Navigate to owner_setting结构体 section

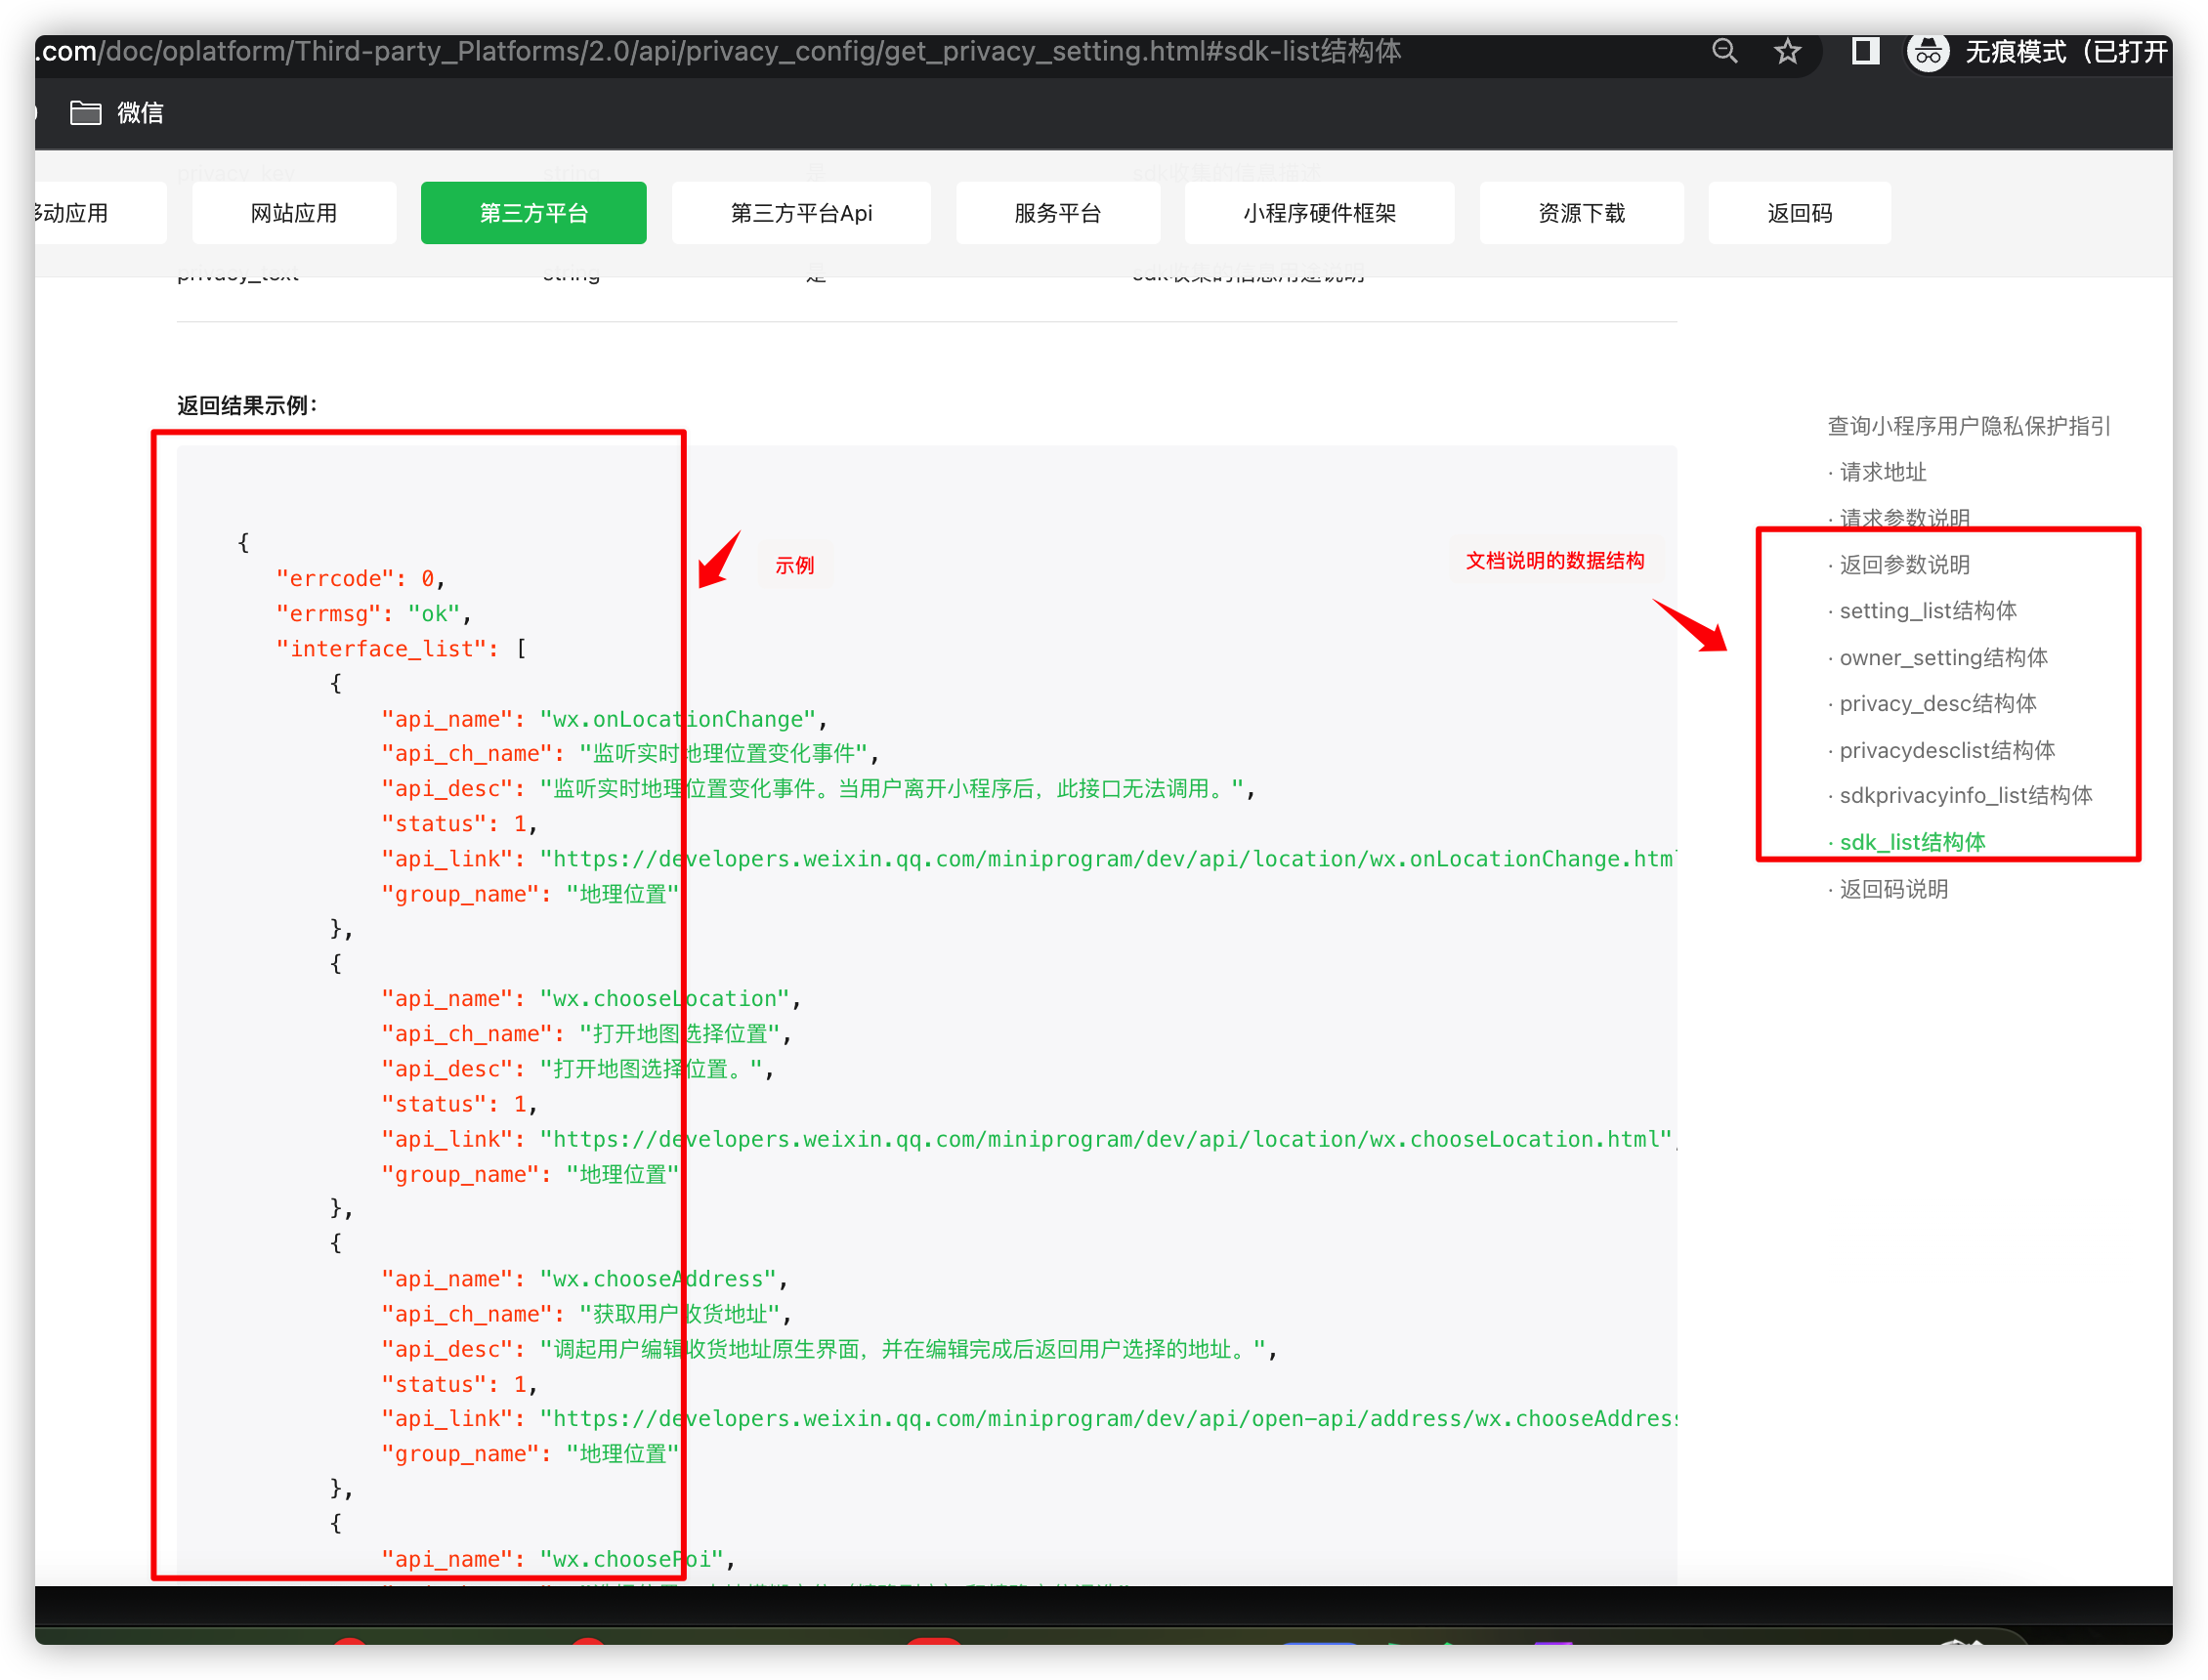(1943, 658)
